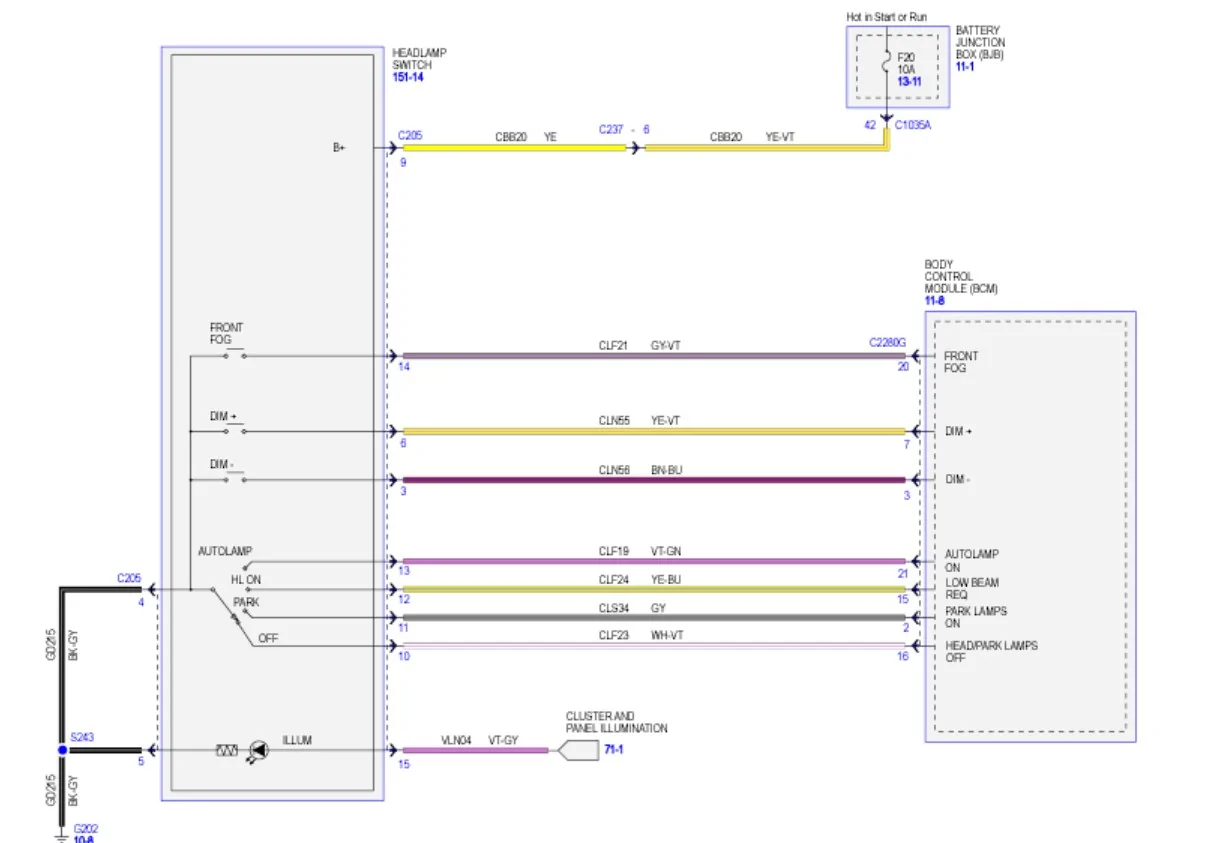
Task: Click pin number 42 at C1035A
Action: point(871,126)
